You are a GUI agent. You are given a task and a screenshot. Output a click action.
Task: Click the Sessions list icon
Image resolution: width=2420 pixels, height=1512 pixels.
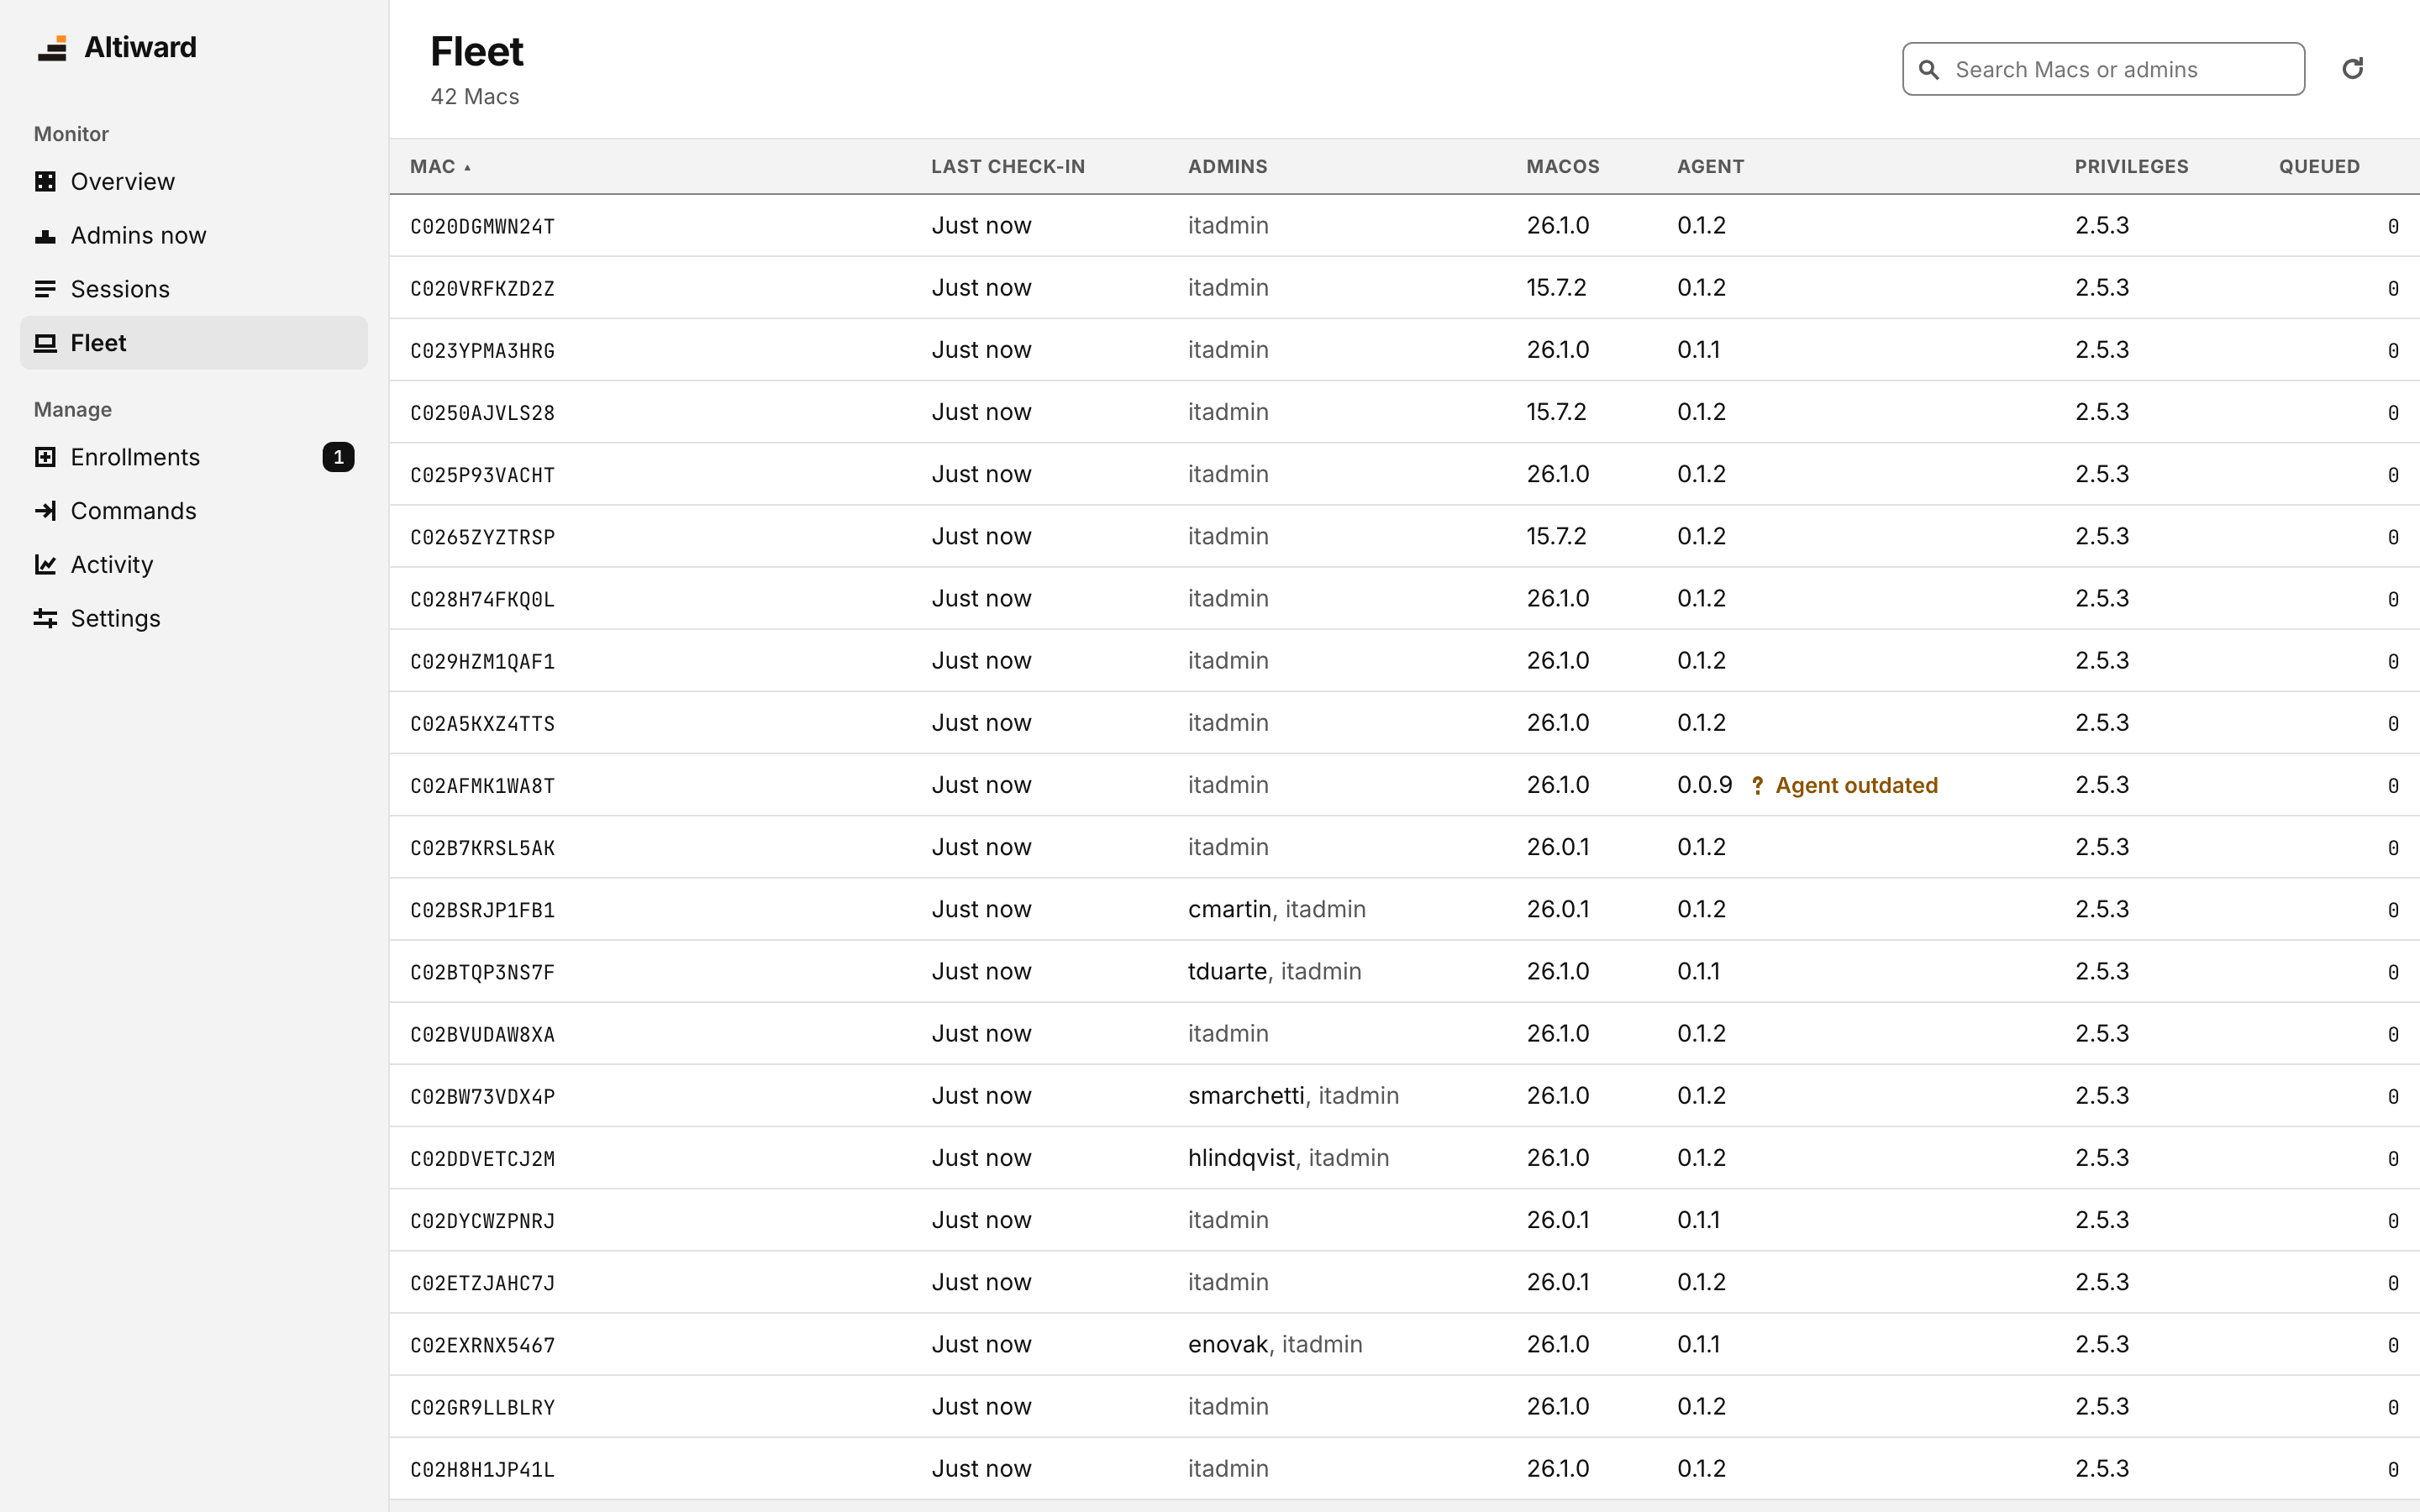[45, 289]
